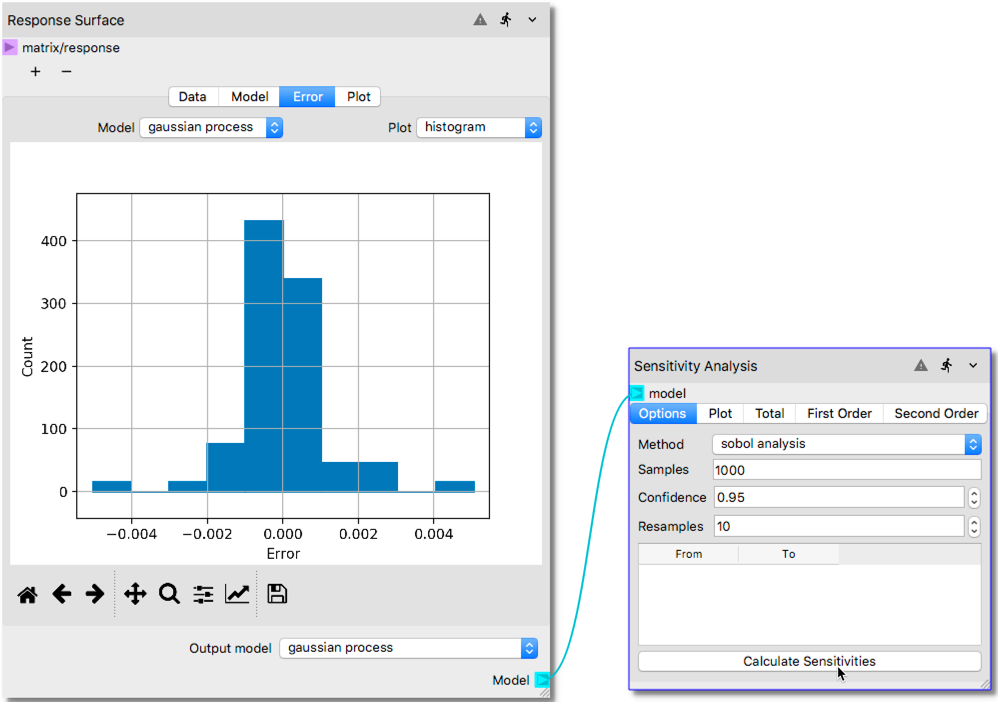Switch to the Data tab
The image size is (998, 702).
pos(193,97)
